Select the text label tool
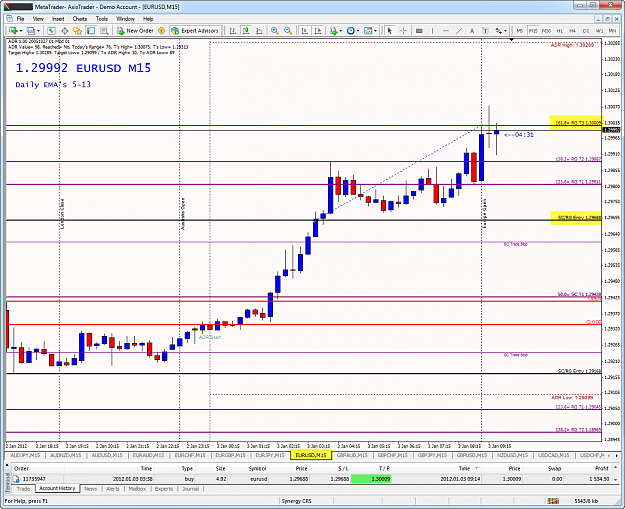Image resolution: width=625 pixels, height=509 pixels. (x=485, y=31)
